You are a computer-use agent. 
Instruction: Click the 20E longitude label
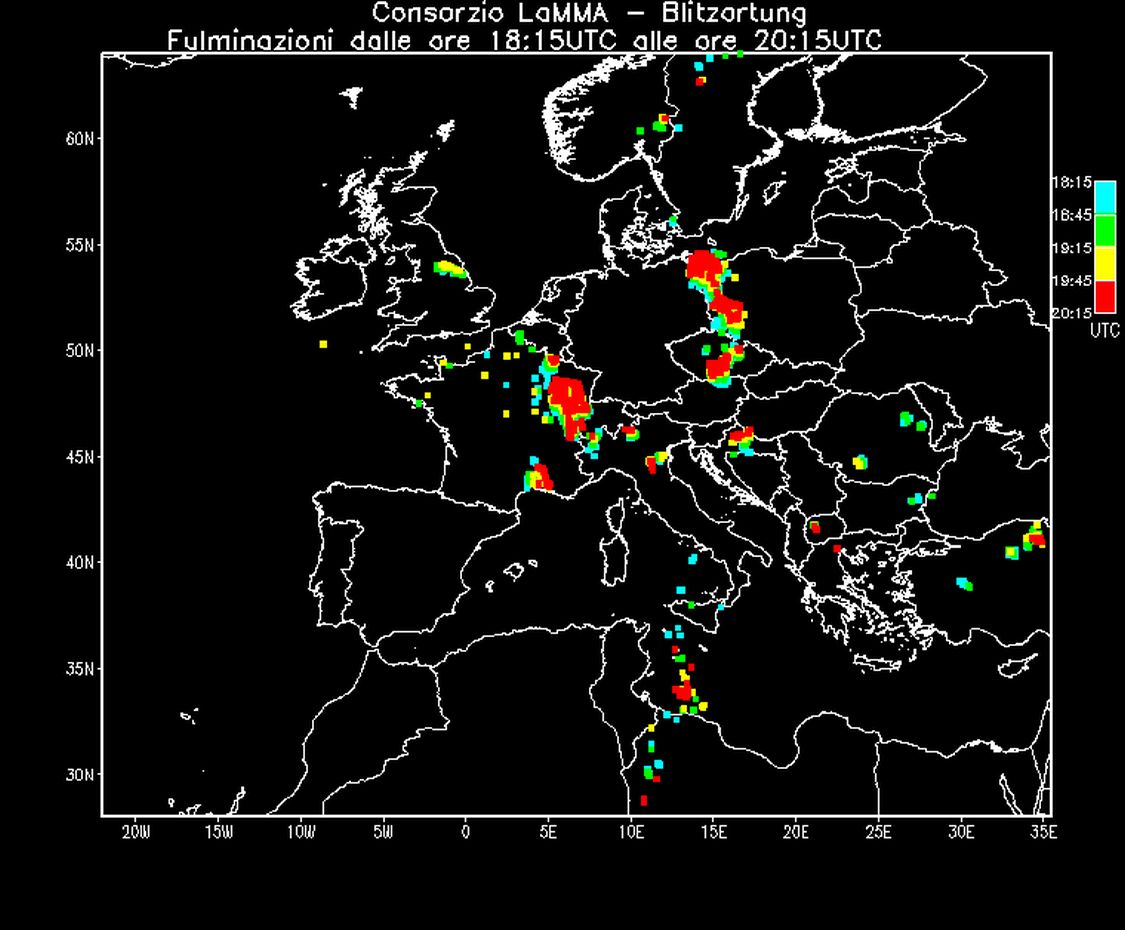pyautogui.click(x=796, y=832)
